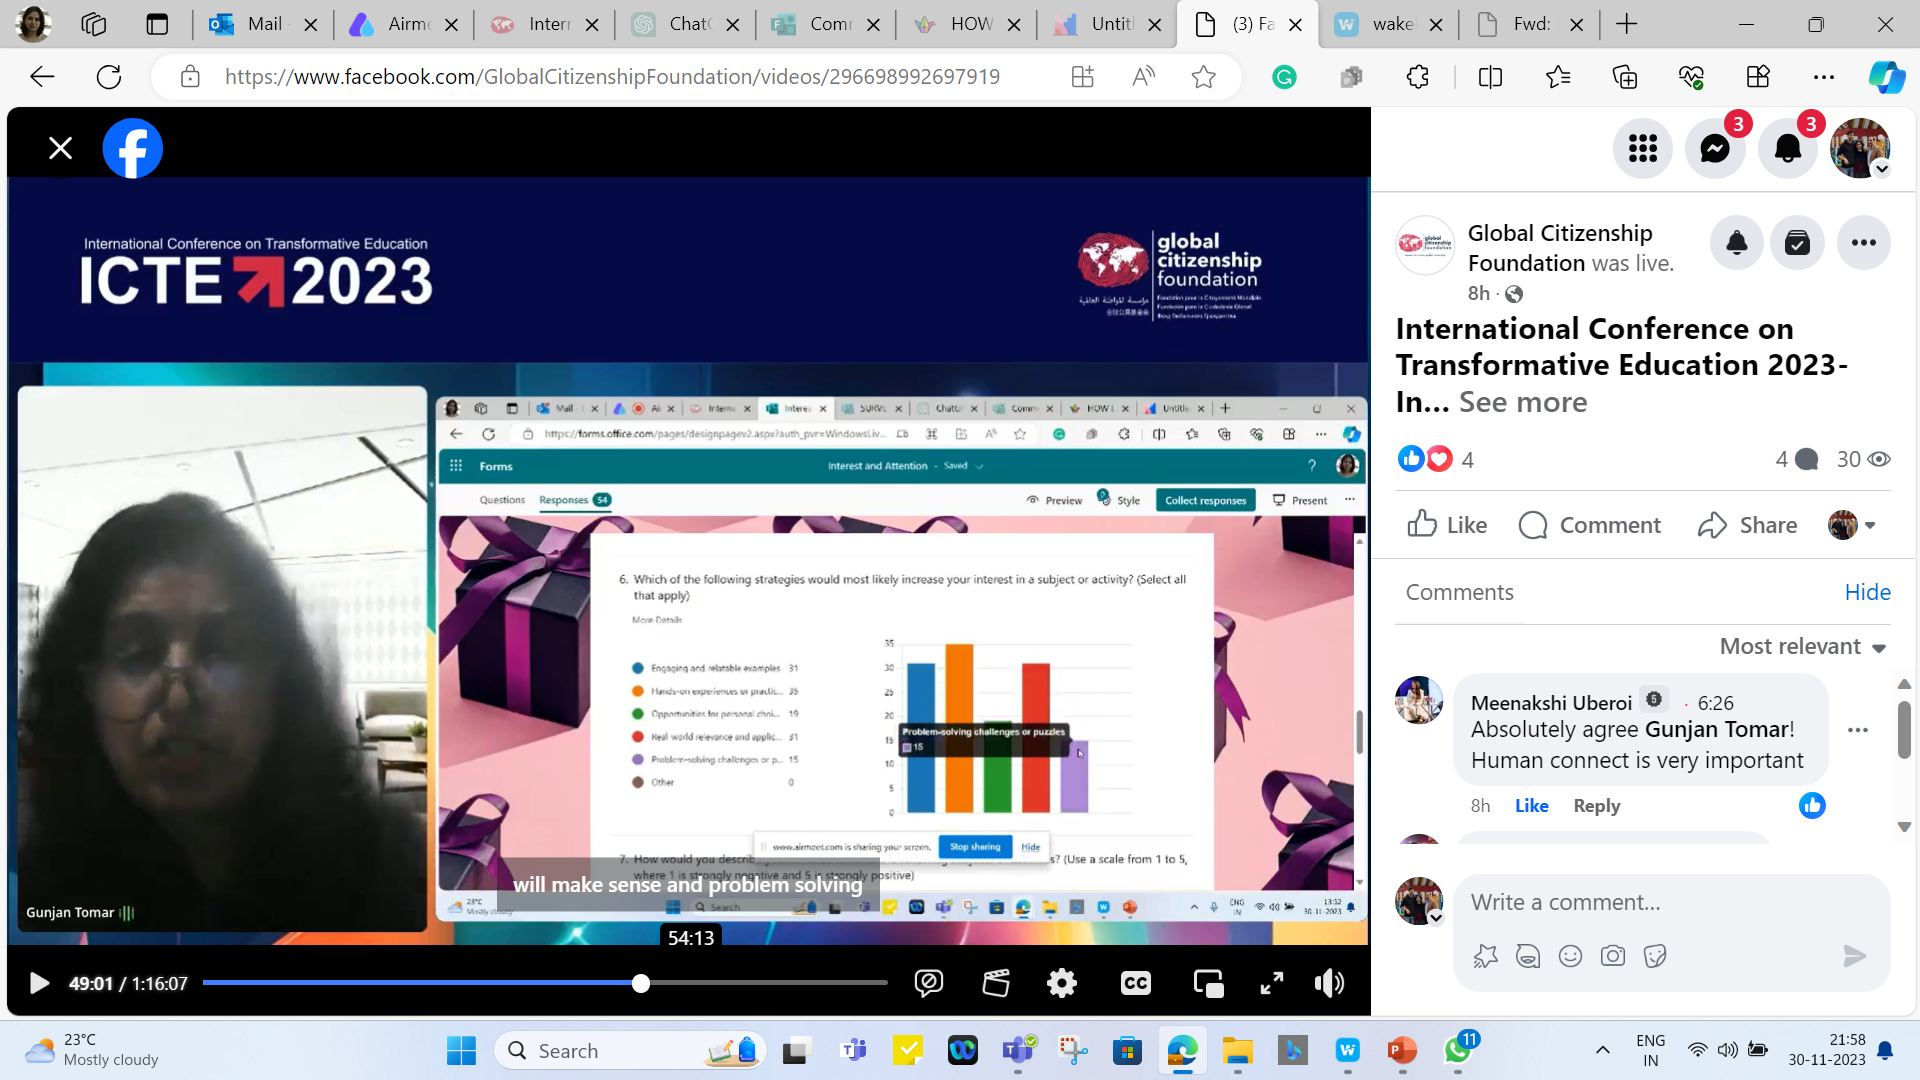Viewport: 1920px width, 1080px height.
Task: Mute the video volume
Action: (1329, 983)
